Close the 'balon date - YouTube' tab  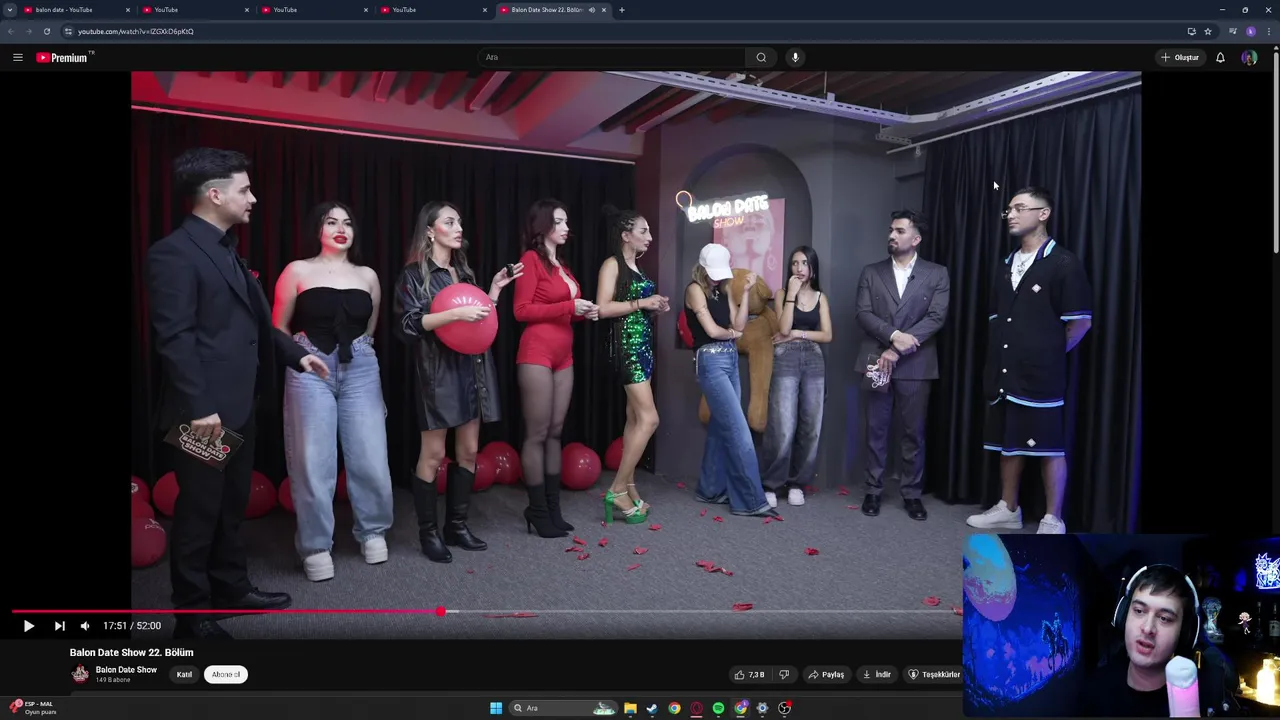(128, 10)
